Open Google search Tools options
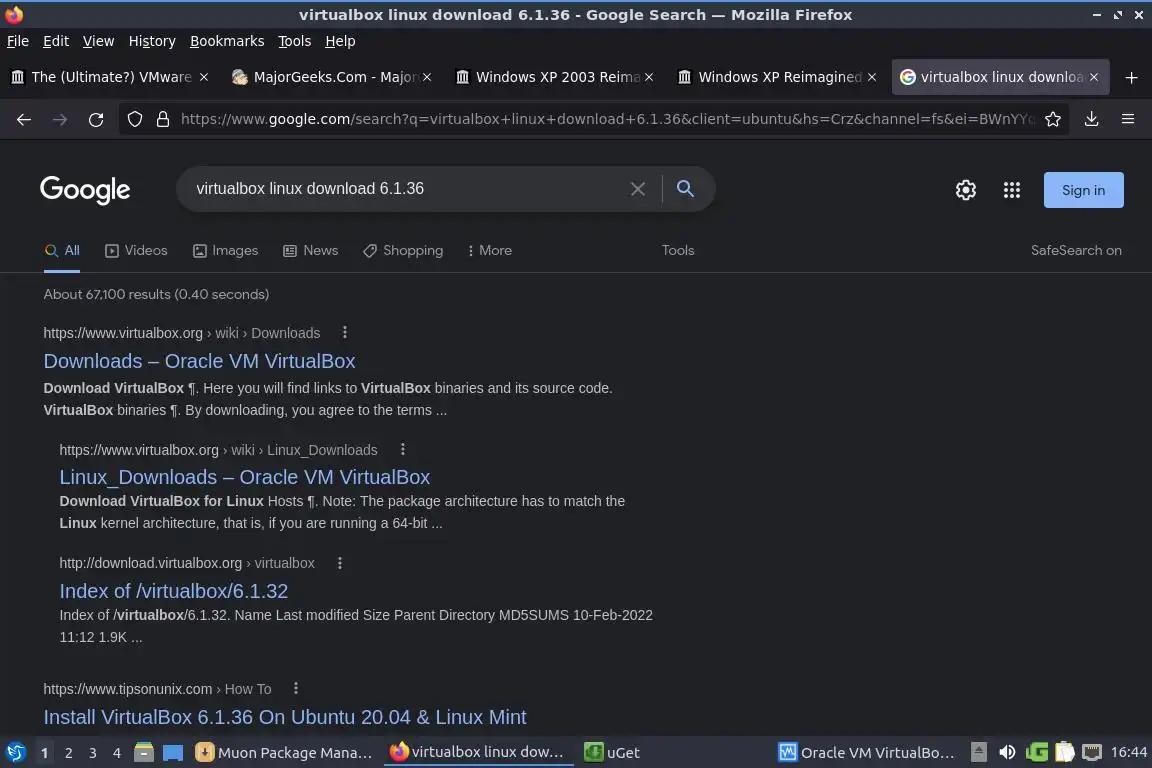This screenshot has width=1152, height=768. pos(677,251)
